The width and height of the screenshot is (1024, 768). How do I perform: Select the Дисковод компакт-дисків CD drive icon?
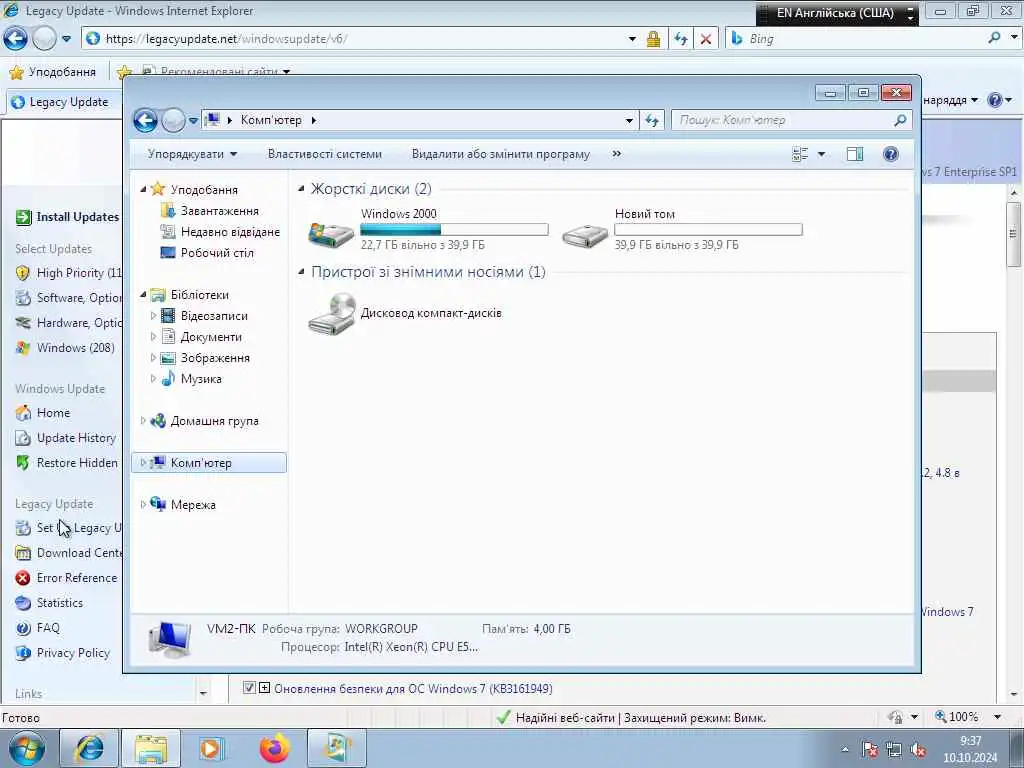332,314
